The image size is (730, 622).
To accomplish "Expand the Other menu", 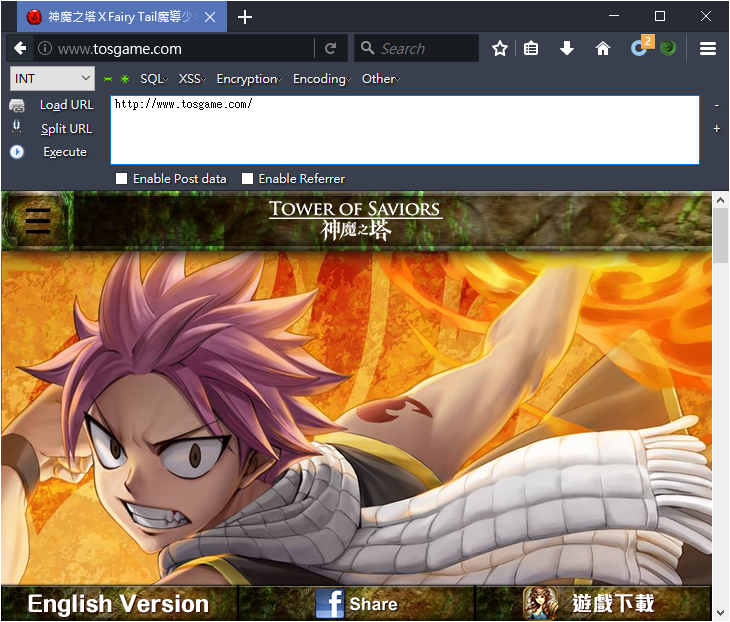I will pos(381,79).
